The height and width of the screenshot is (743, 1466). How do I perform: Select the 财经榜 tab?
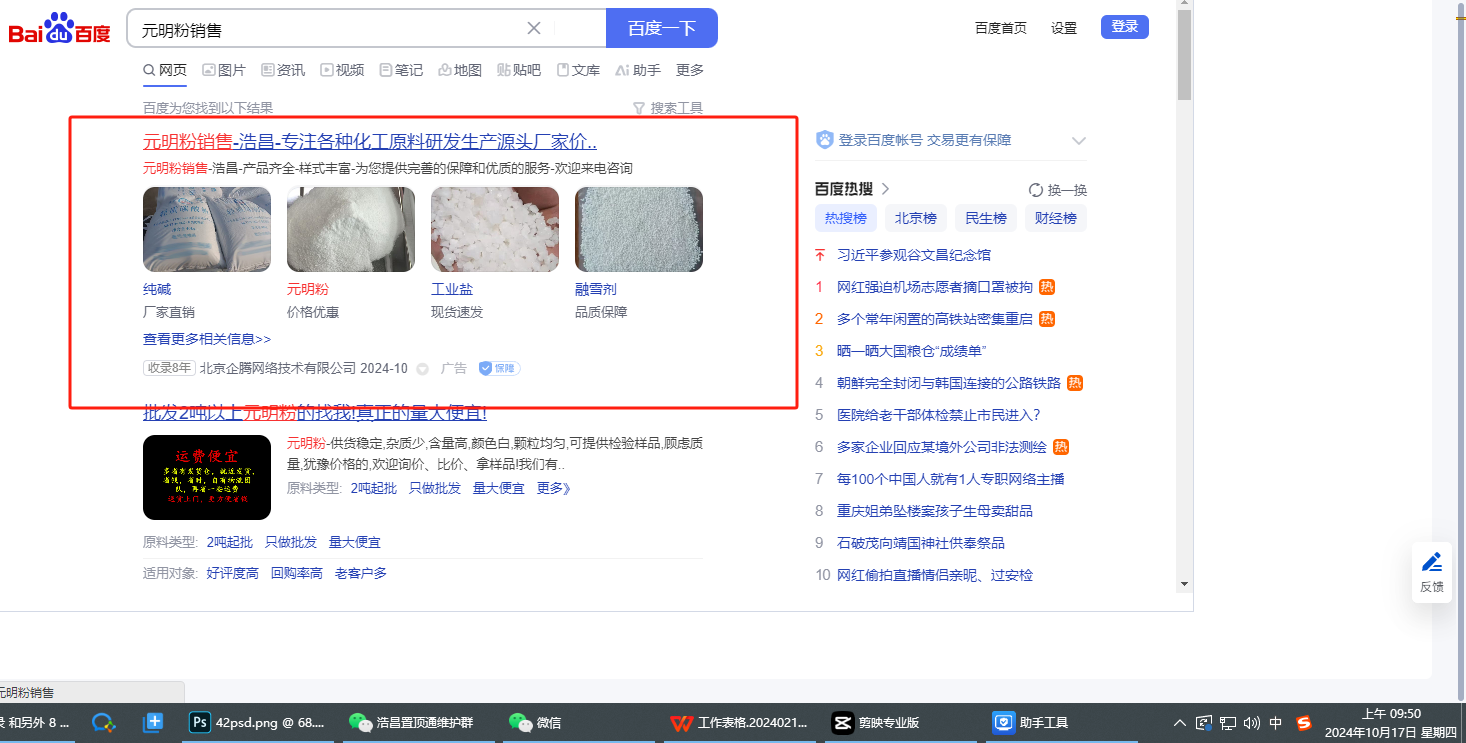point(1056,218)
